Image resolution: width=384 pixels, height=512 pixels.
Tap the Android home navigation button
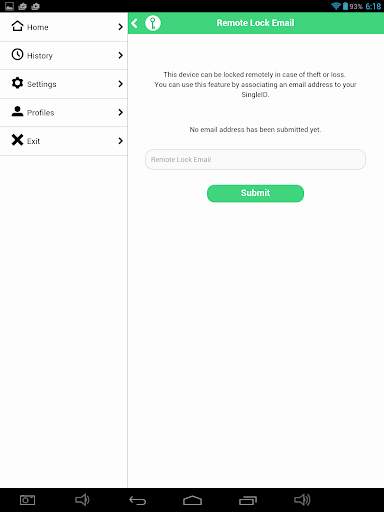pyautogui.click(x=192, y=500)
